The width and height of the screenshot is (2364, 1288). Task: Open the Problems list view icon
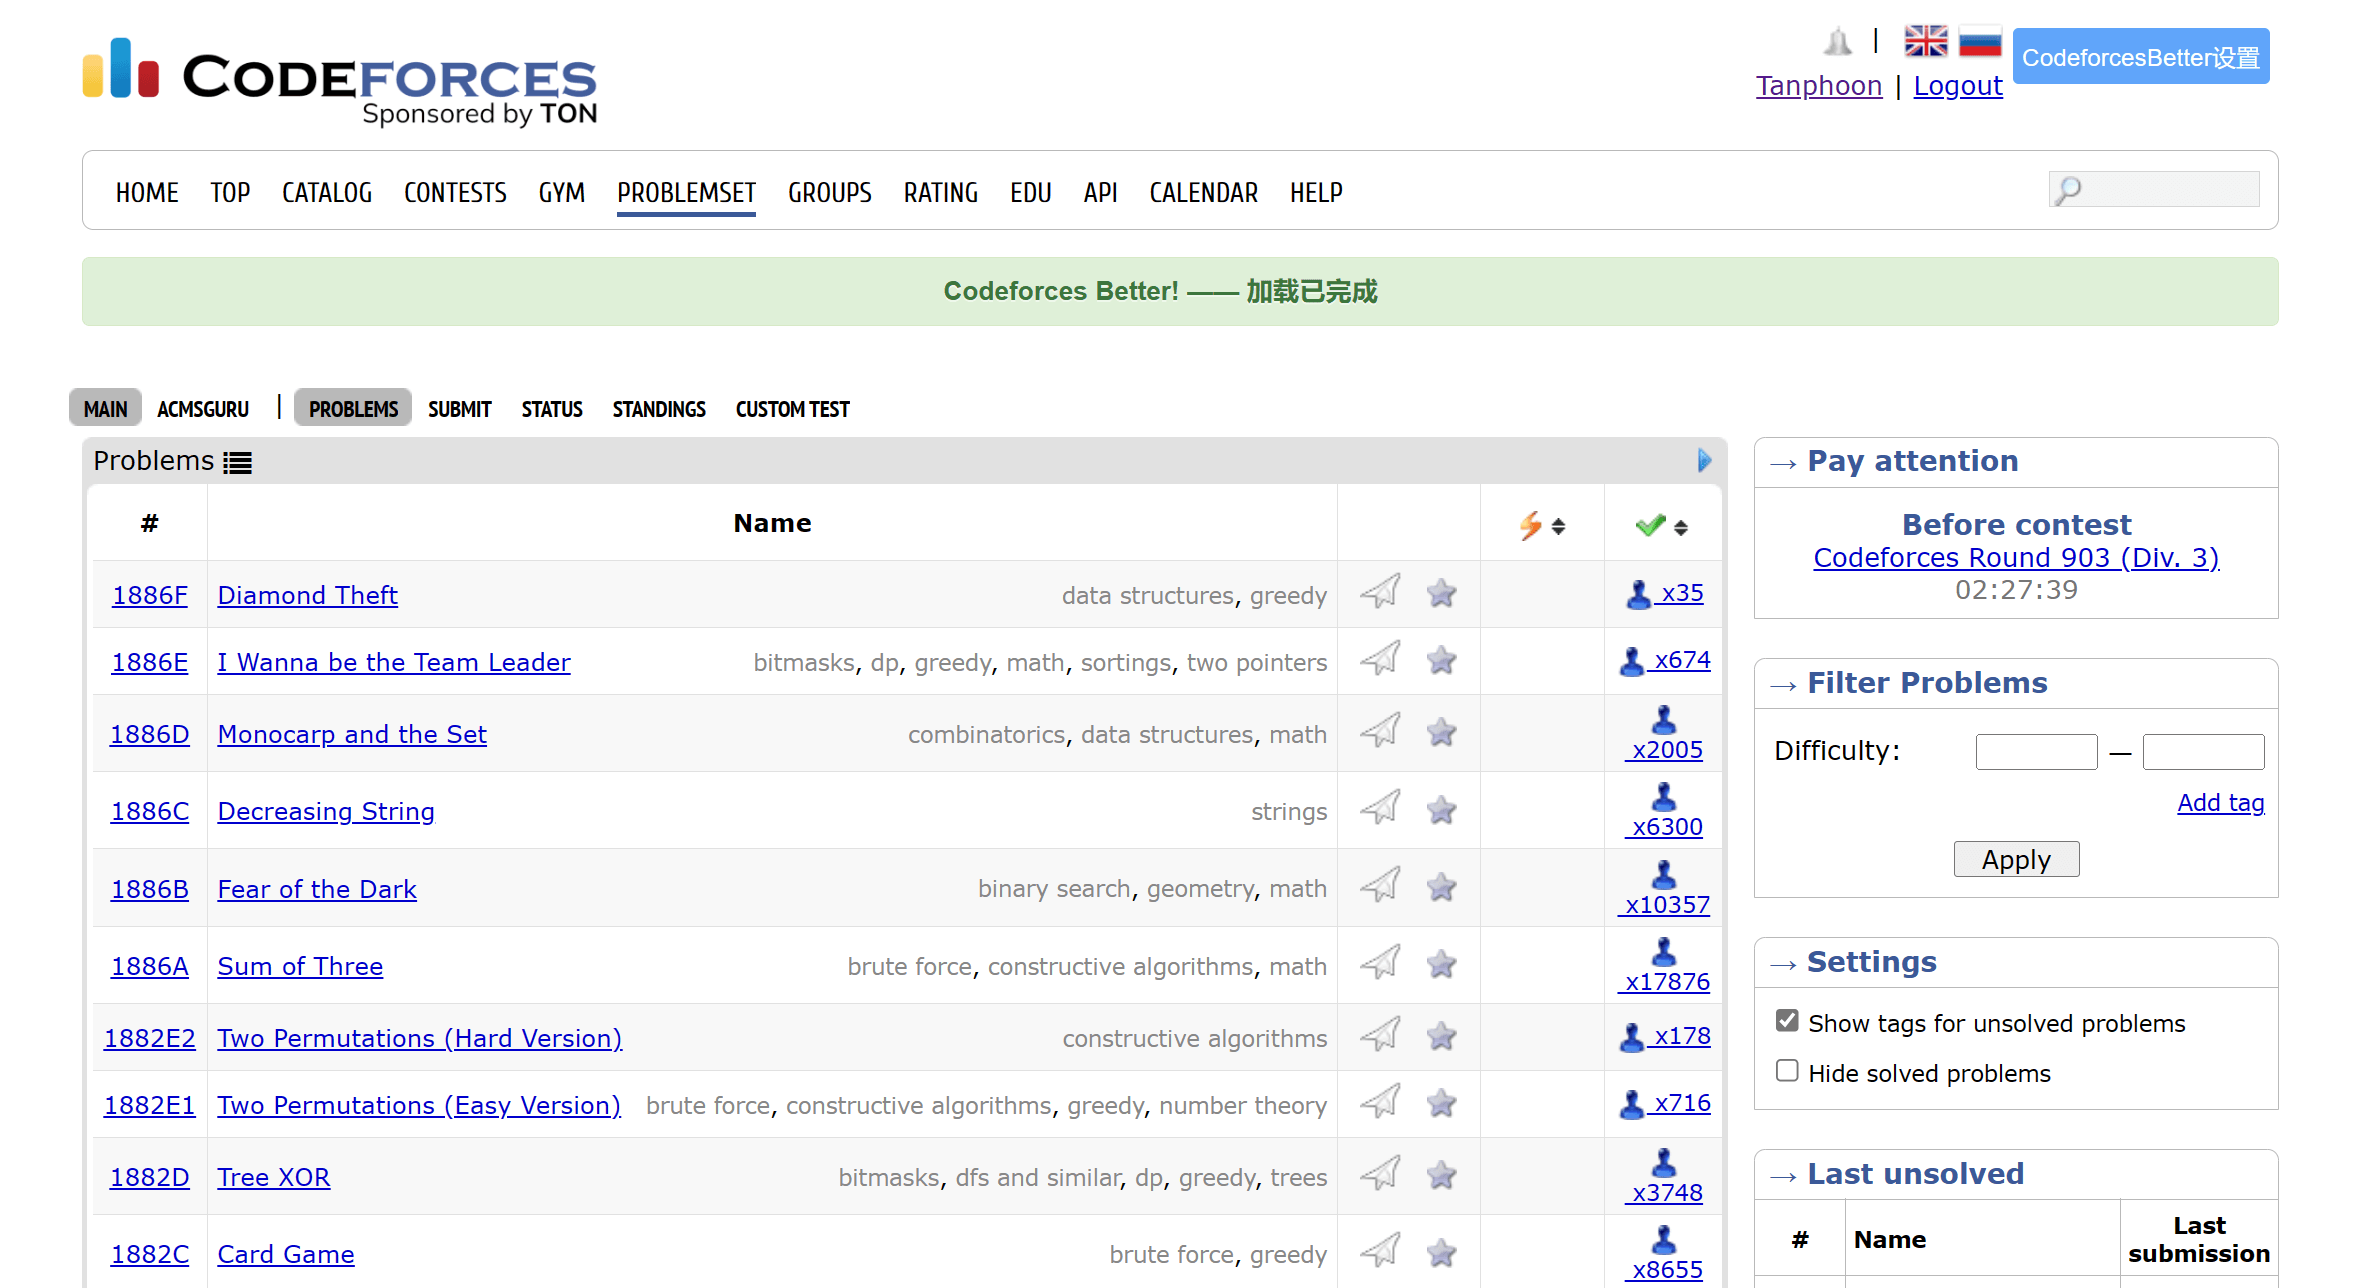point(237,463)
